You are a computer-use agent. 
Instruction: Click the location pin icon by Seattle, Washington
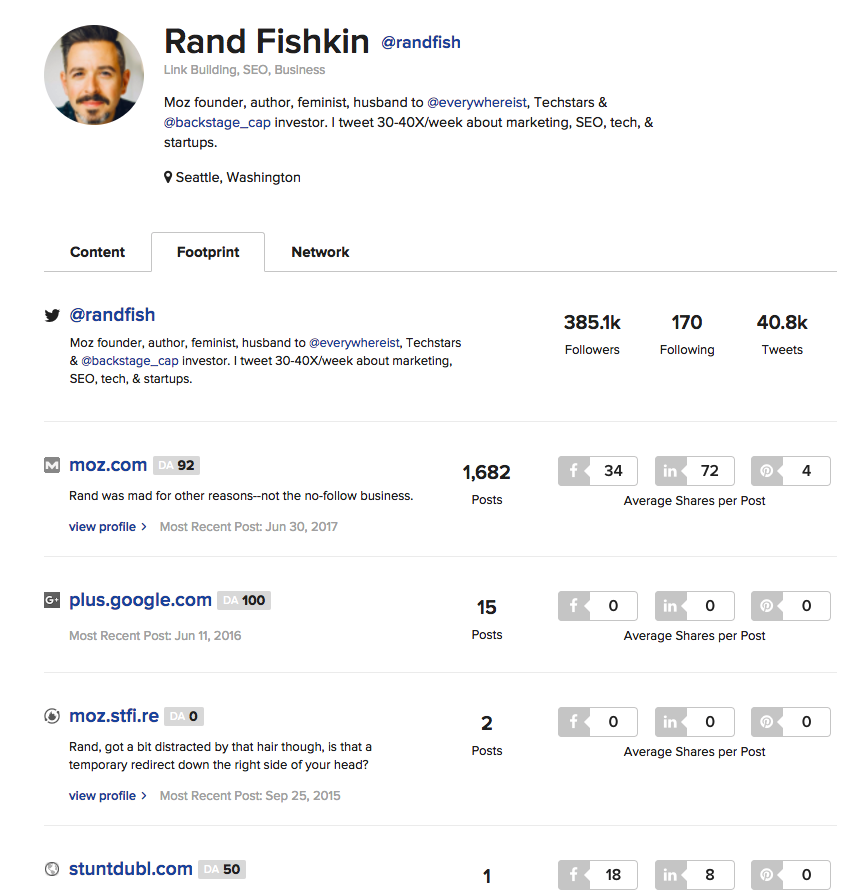click(168, 177)
